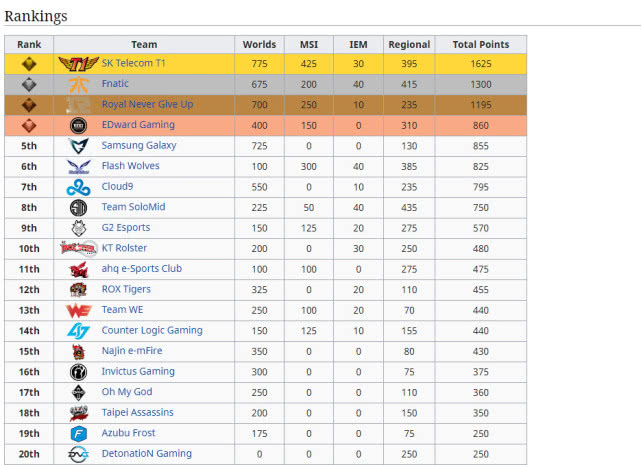Click the Rankings section heading

point(36,16)
